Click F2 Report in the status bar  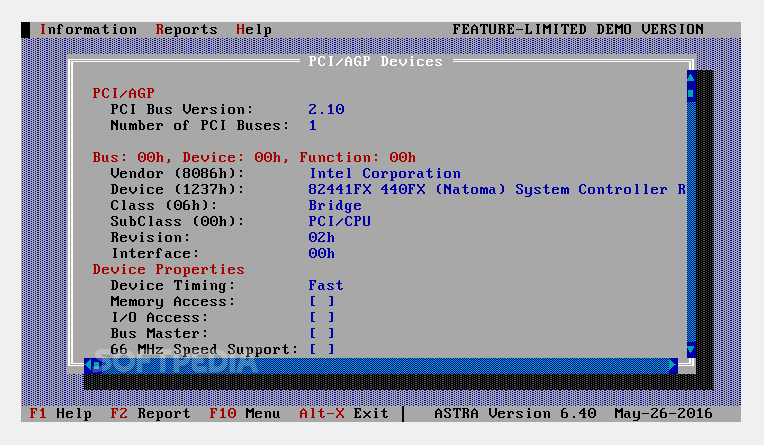150,414
